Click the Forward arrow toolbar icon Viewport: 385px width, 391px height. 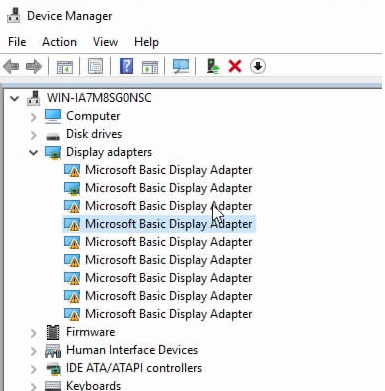(x=34, y=66)
